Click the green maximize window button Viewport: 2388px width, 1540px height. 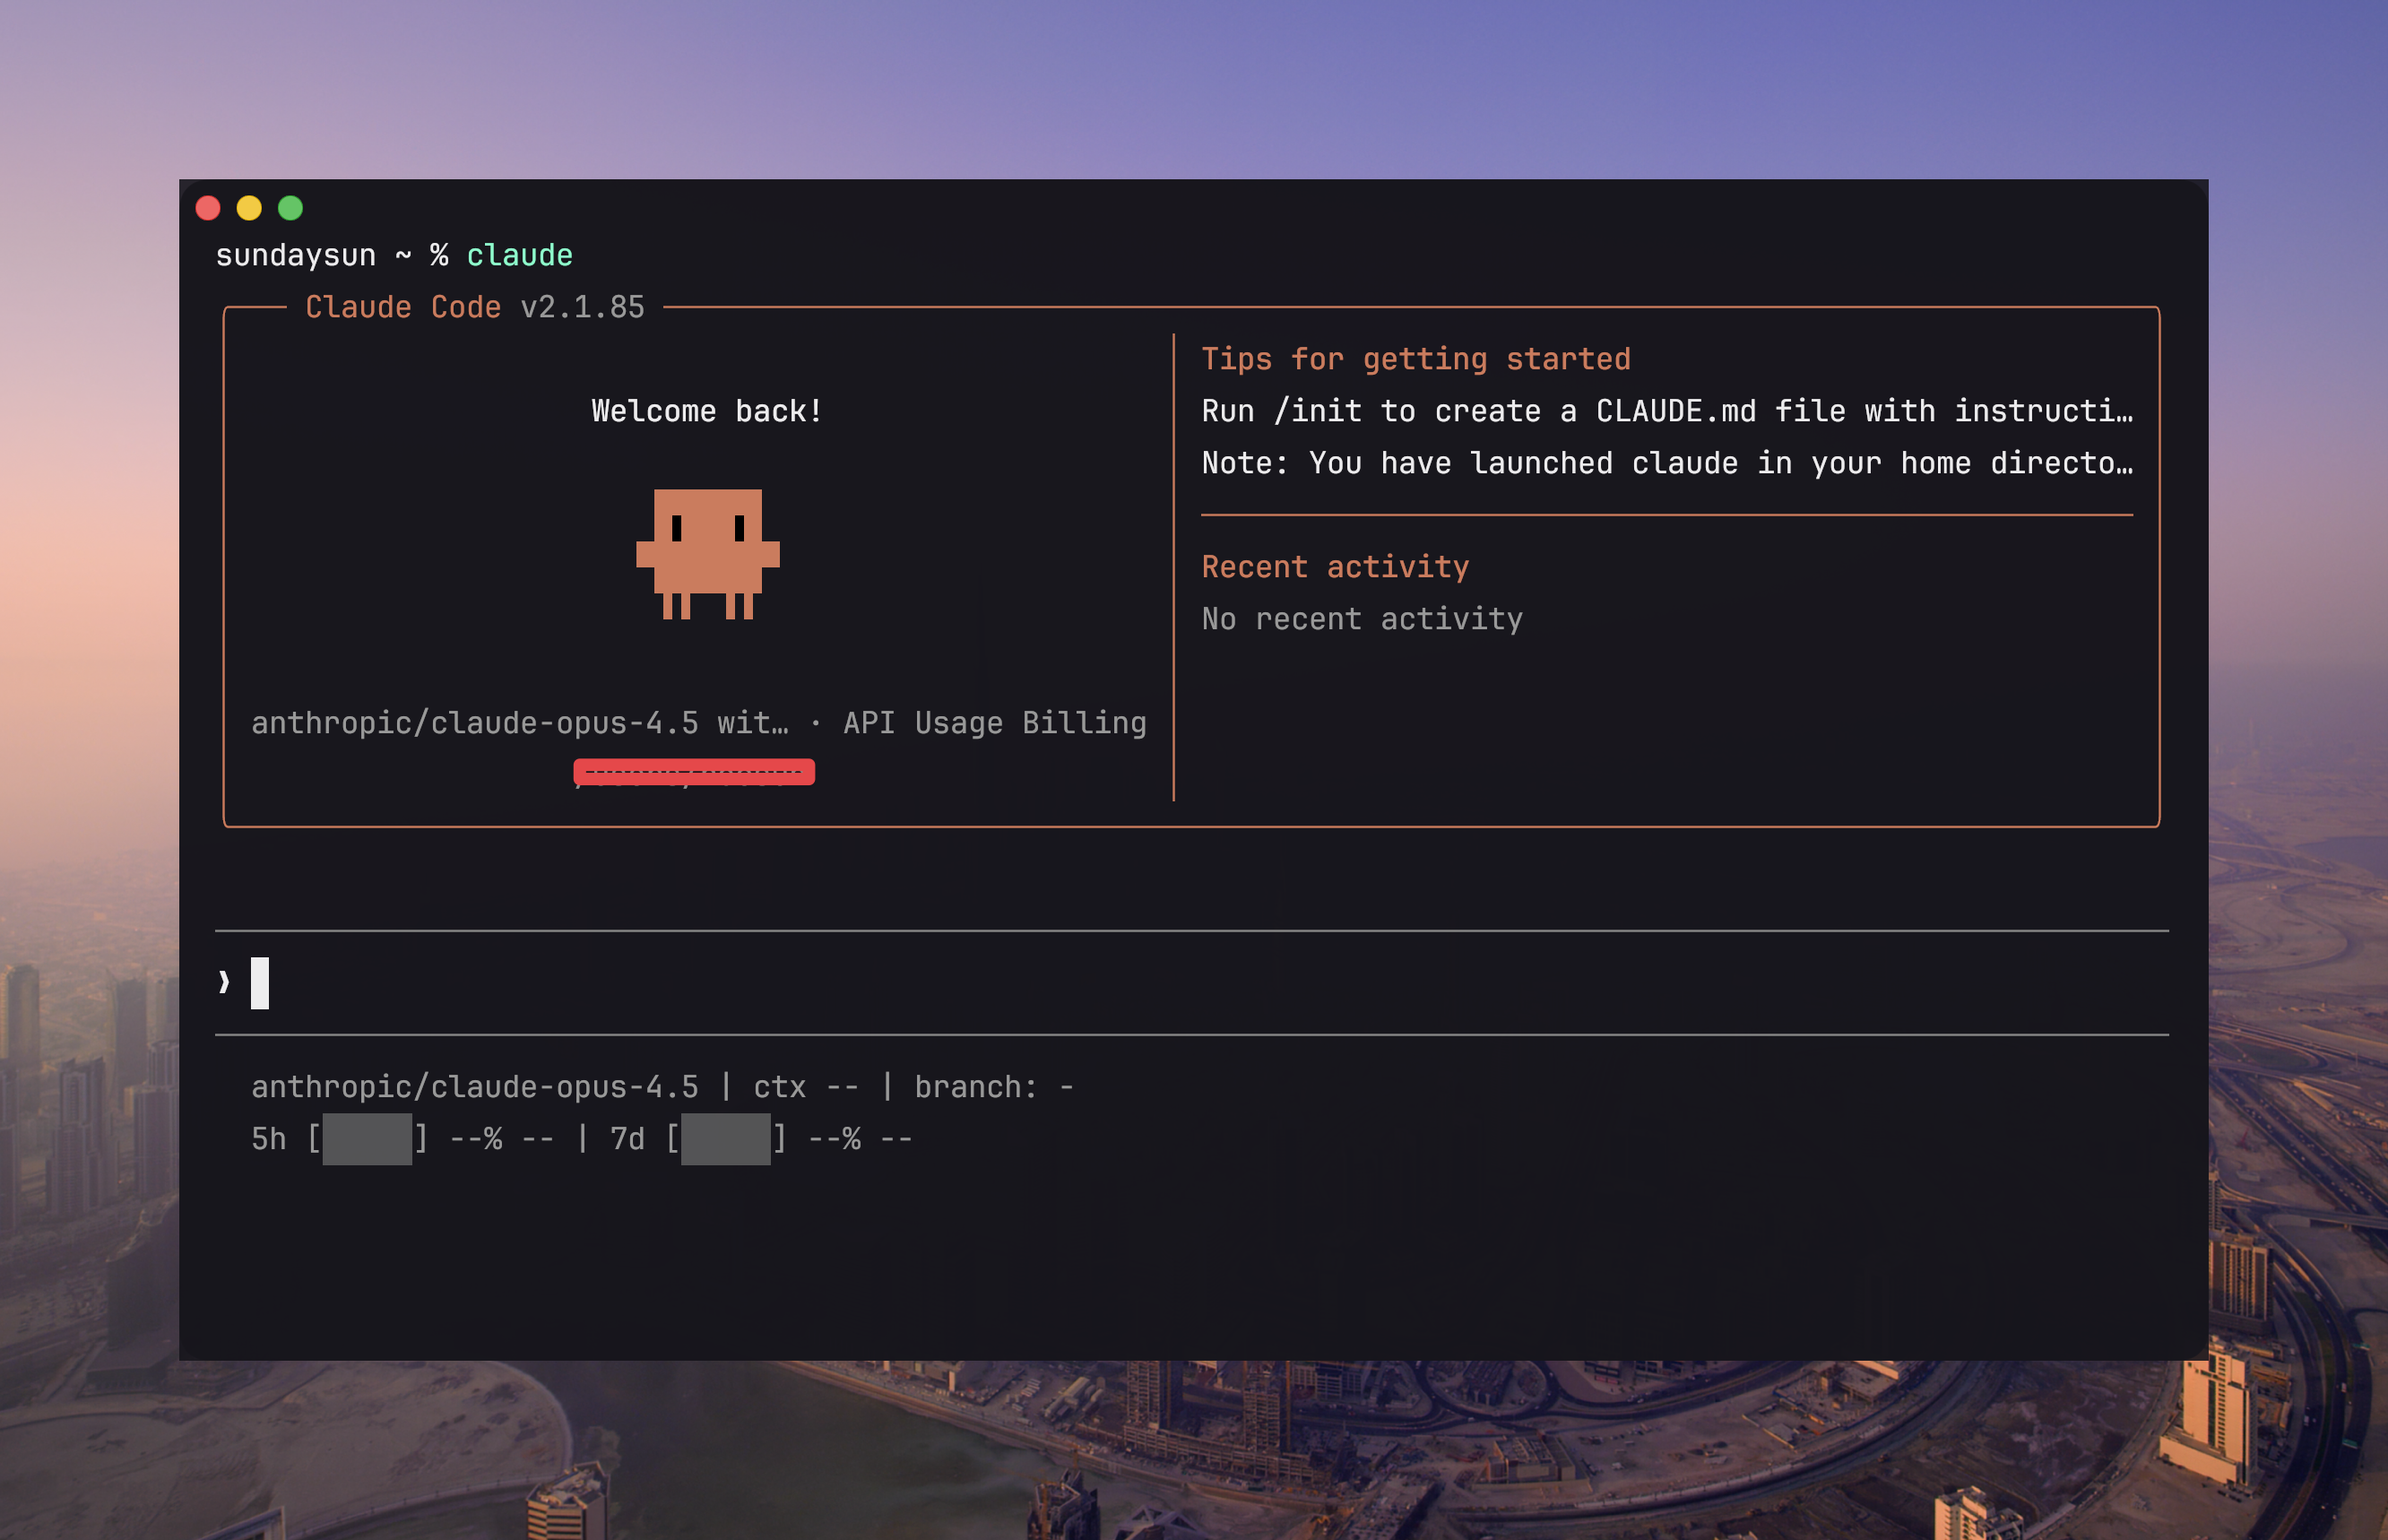tap(290, 208)
